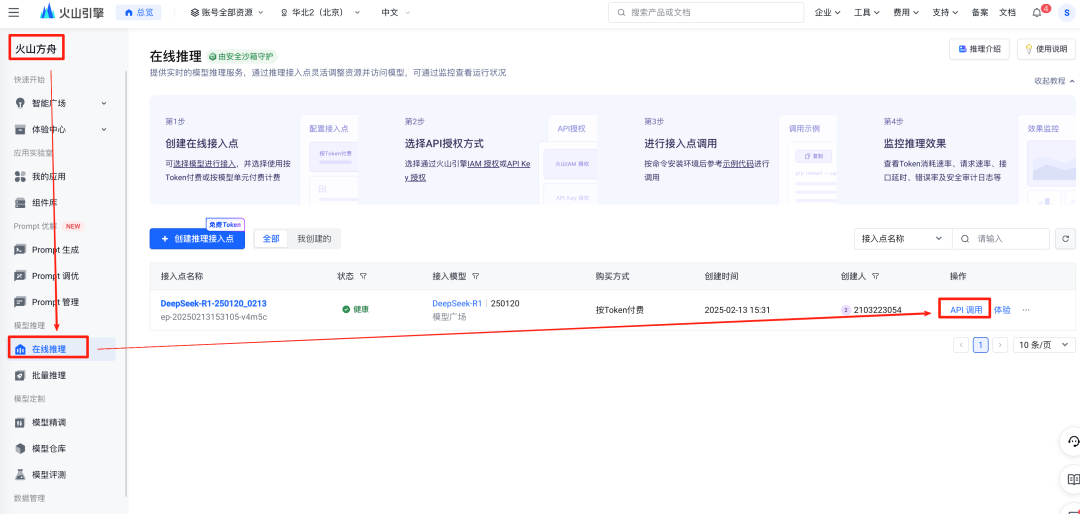Screen dimensions: 1080x514
Task: Click the 火山引擎 logo
Action: [x=72, y=12]
